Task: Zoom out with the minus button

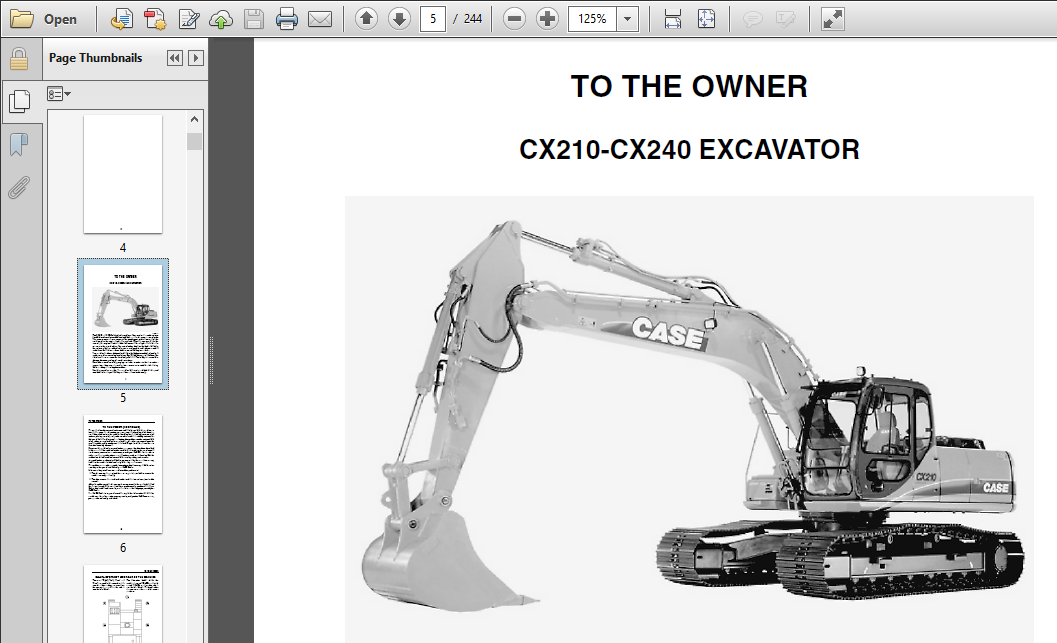Action: [x=514, y=19]
